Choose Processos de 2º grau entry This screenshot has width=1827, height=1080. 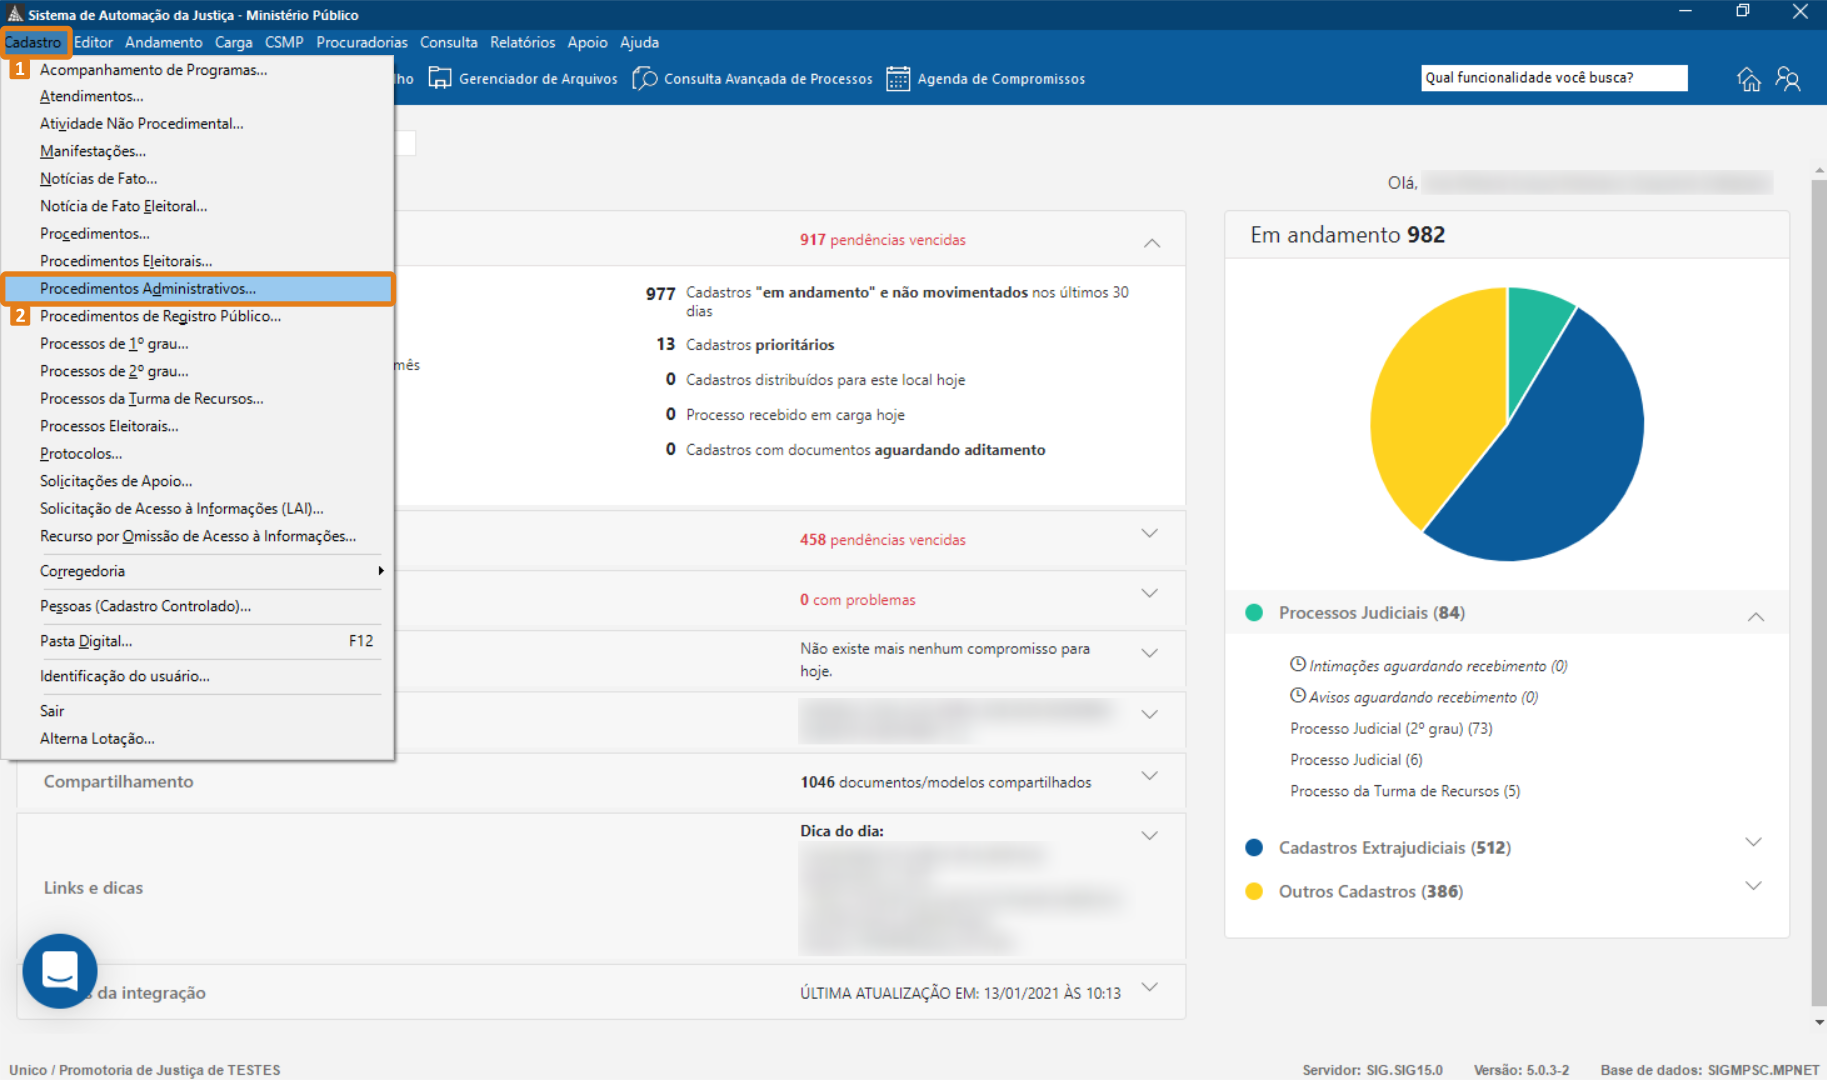click(198, 371)
